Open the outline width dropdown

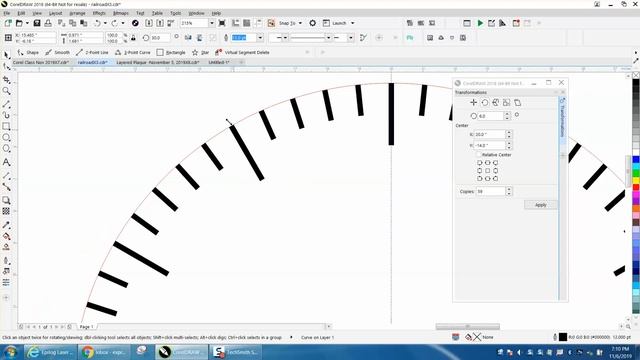[260, 38]
